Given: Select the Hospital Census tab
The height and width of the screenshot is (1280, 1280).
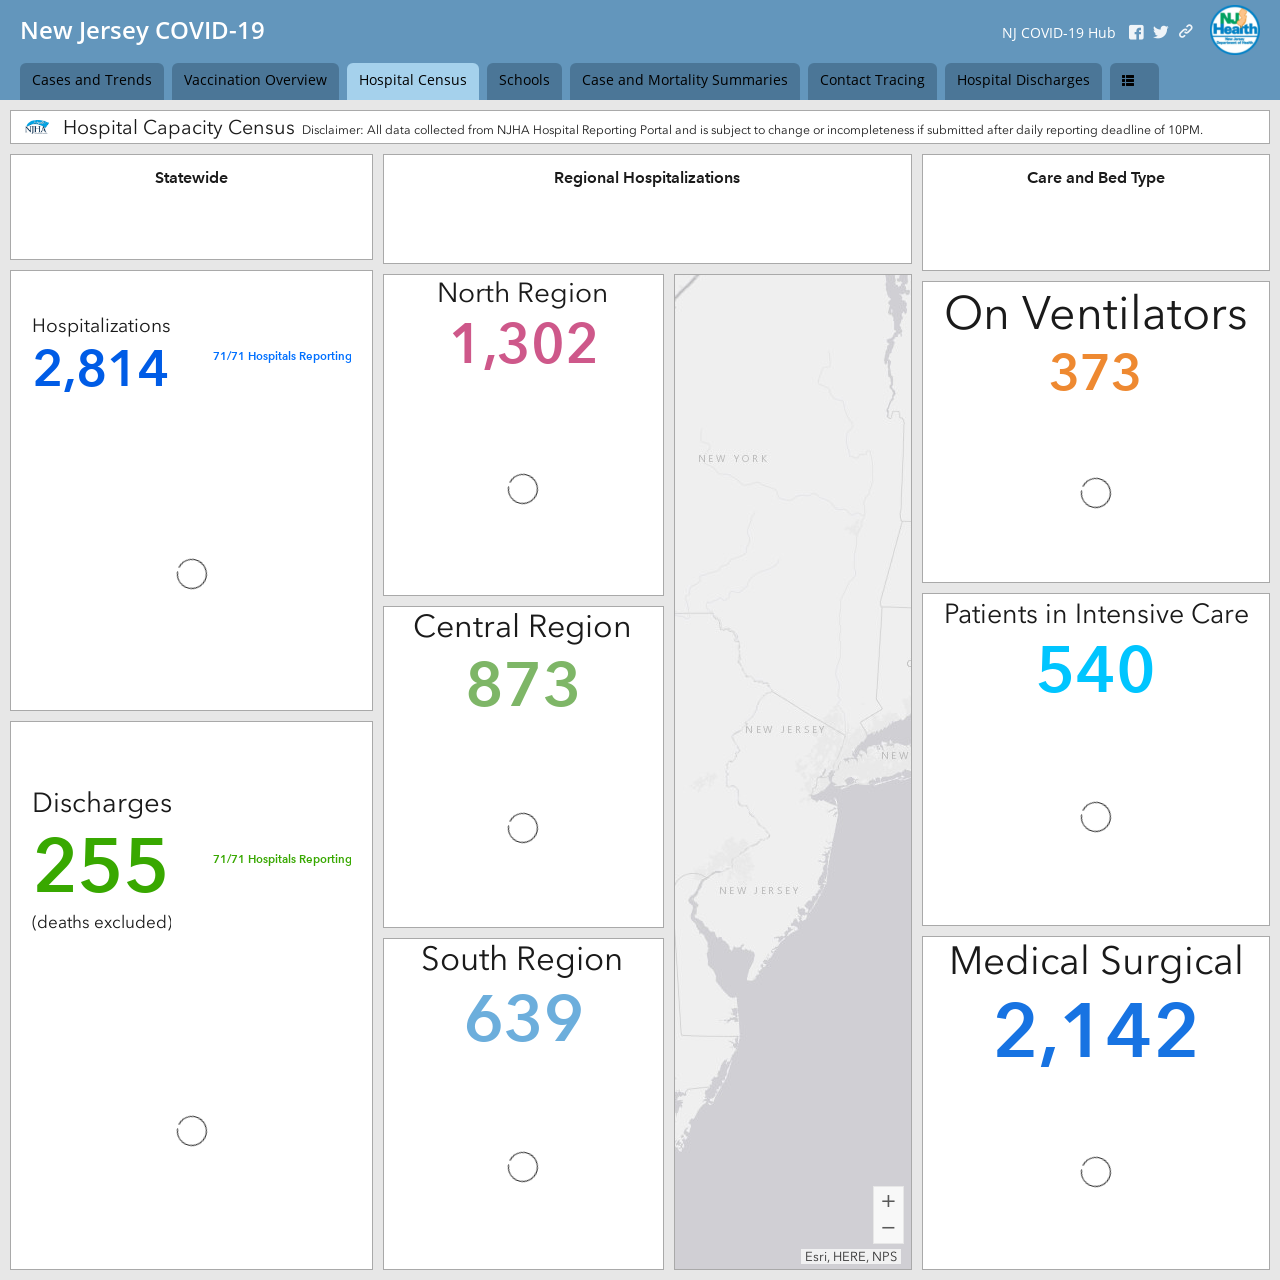Looking at the screenshot, I should 413,81.
